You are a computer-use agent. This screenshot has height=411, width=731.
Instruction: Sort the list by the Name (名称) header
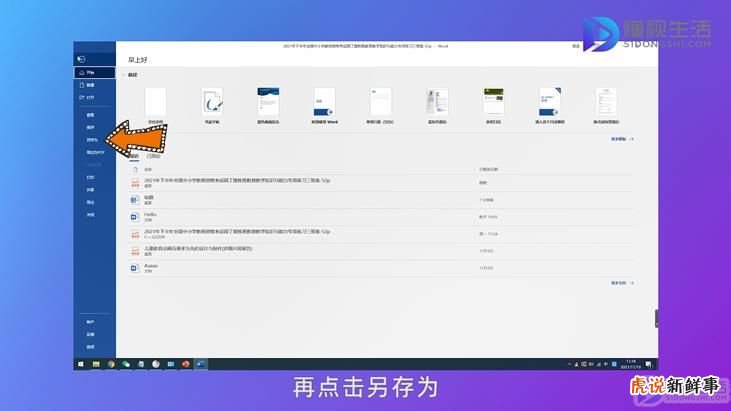click(148, 170)
